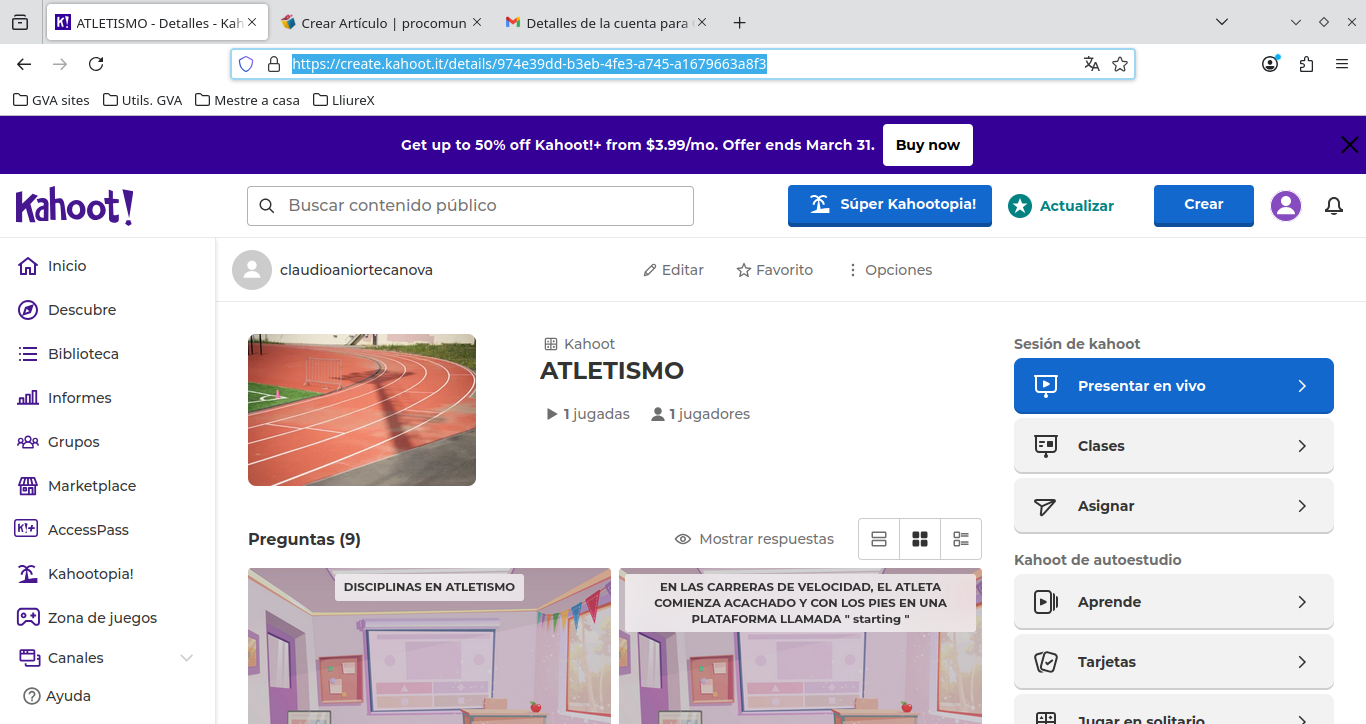
Task: Select Informes in the left sidebar
Action: click(80, 397)
